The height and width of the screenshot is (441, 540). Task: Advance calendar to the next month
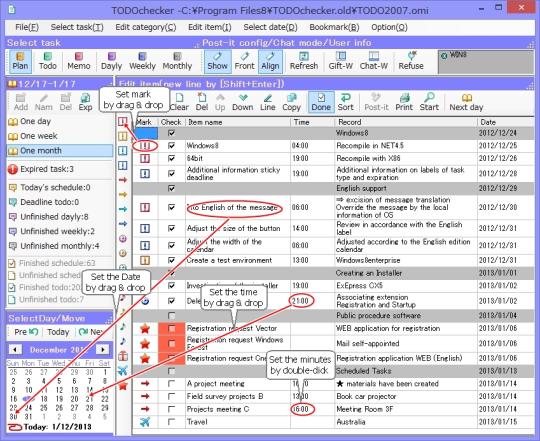tap(103, 349)
